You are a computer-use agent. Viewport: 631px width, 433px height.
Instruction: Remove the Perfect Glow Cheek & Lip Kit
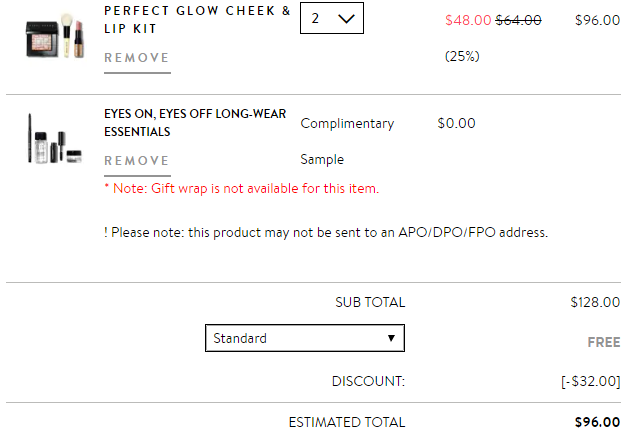click(137, 58)
